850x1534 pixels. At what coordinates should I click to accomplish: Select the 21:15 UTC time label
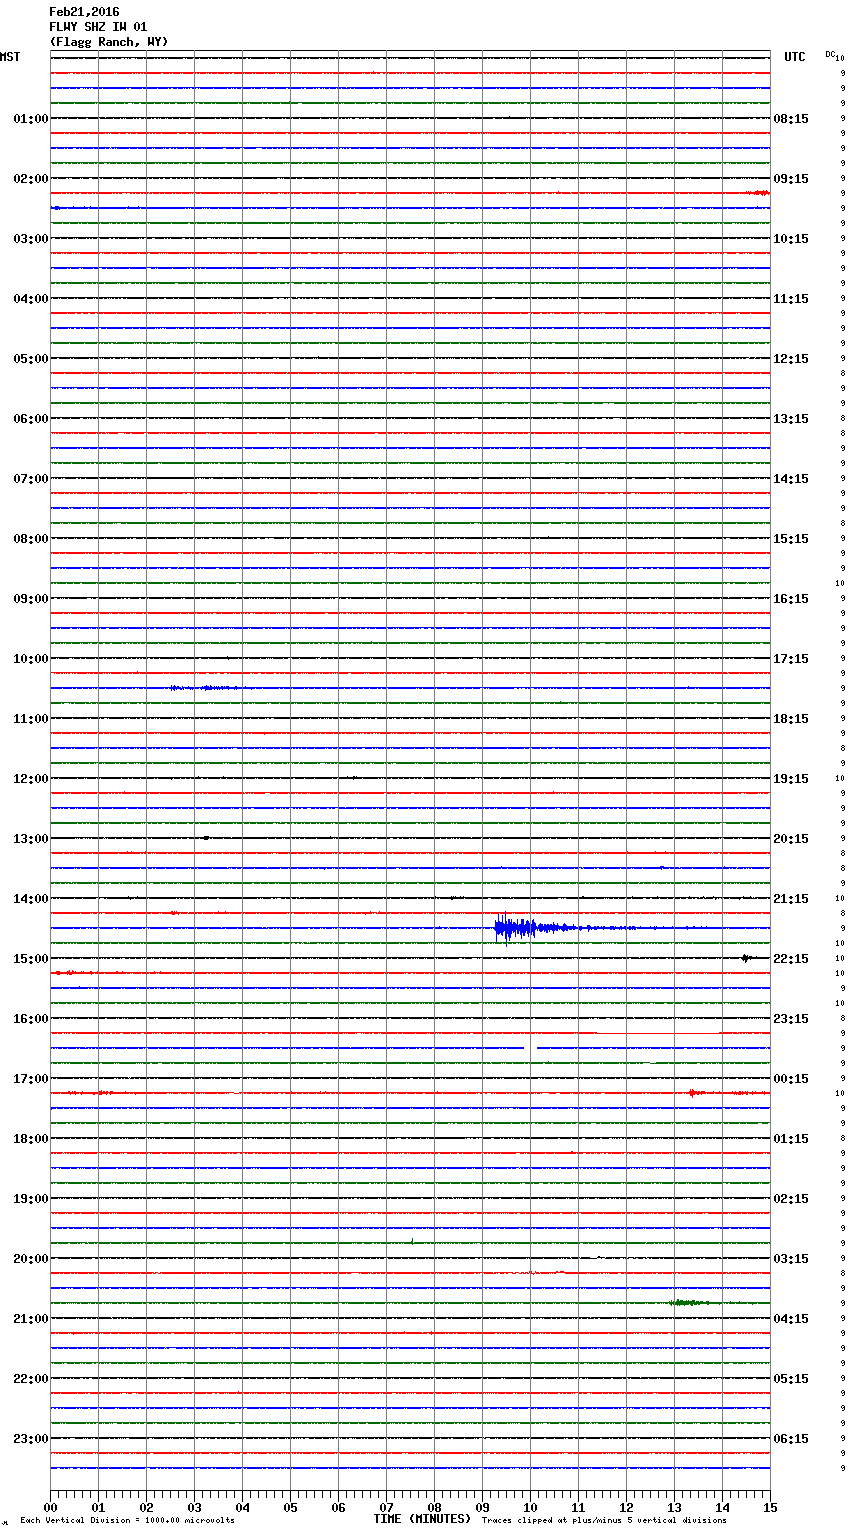(791, 899)
